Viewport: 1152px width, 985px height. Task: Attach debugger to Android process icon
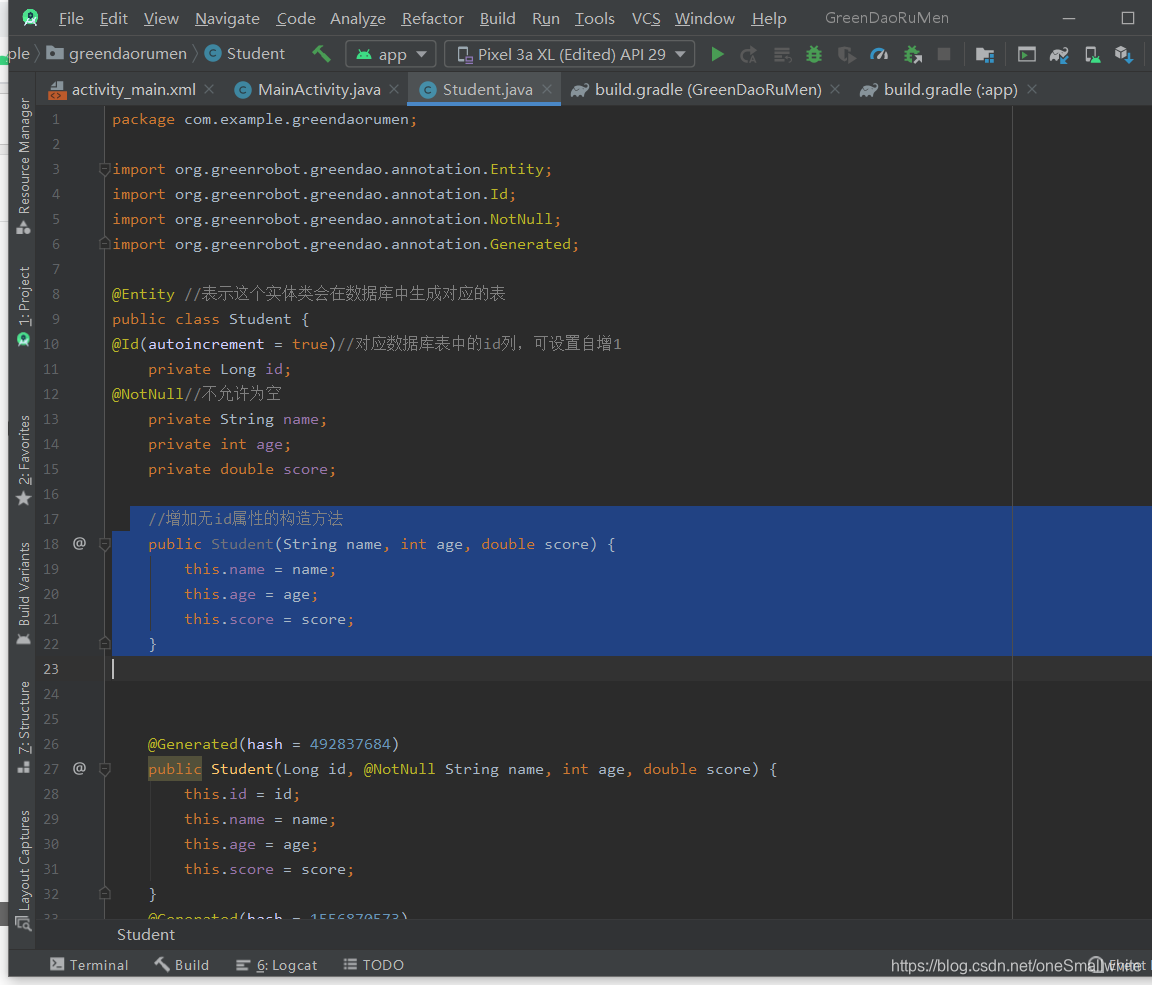tap(912, 54)
